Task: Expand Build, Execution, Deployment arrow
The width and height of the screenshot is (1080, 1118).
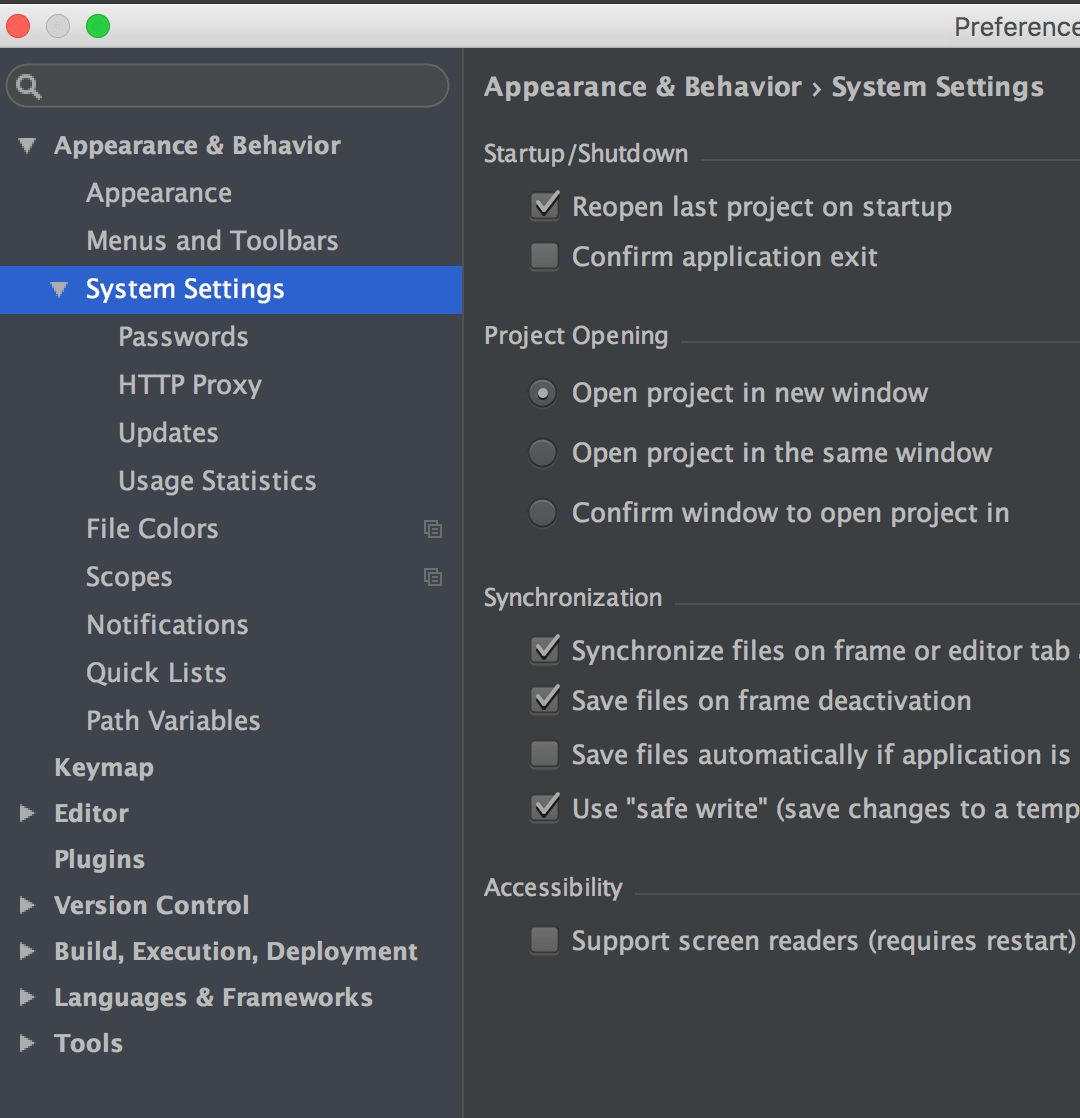Action: coord(27,952)
